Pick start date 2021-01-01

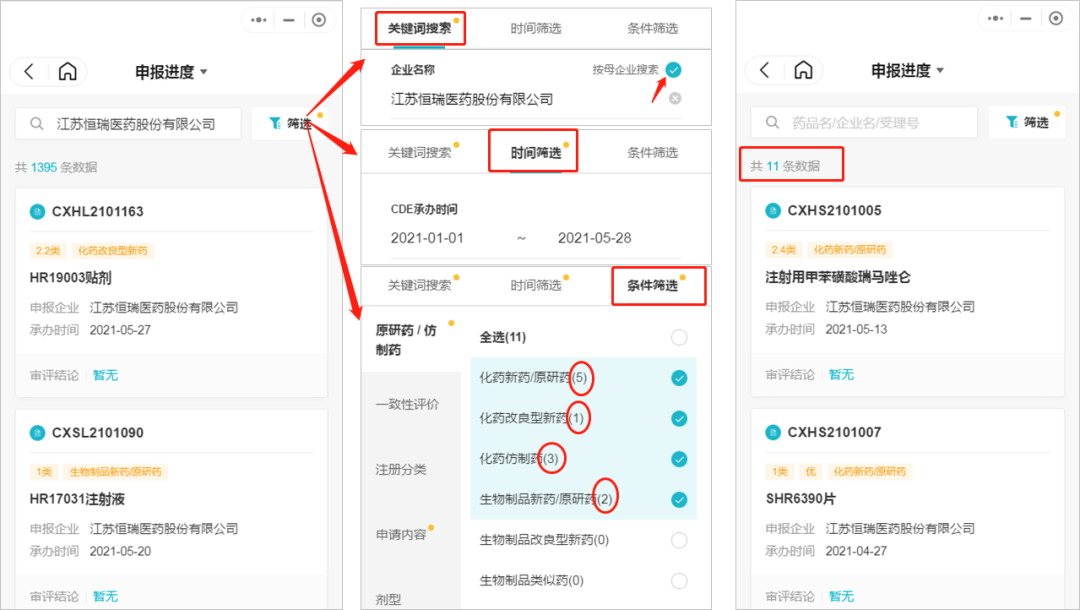pos(427,238)
